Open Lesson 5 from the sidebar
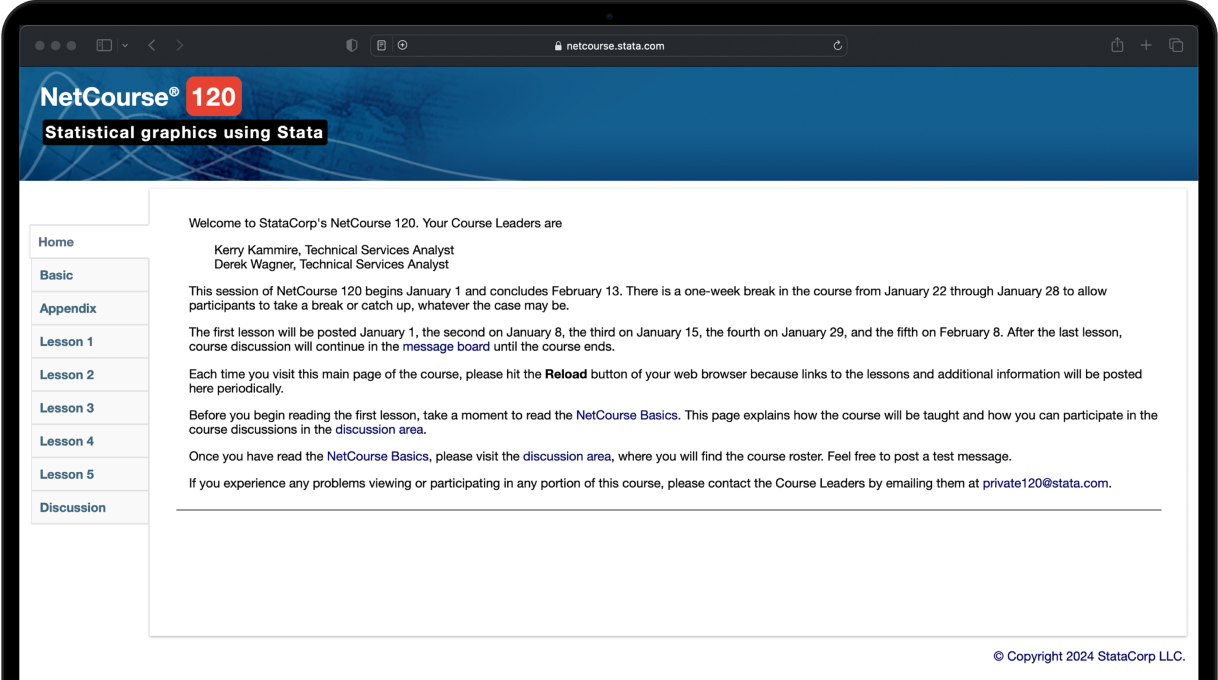The width and height of the screenshot is (1218, 680). tap(67, 474)
